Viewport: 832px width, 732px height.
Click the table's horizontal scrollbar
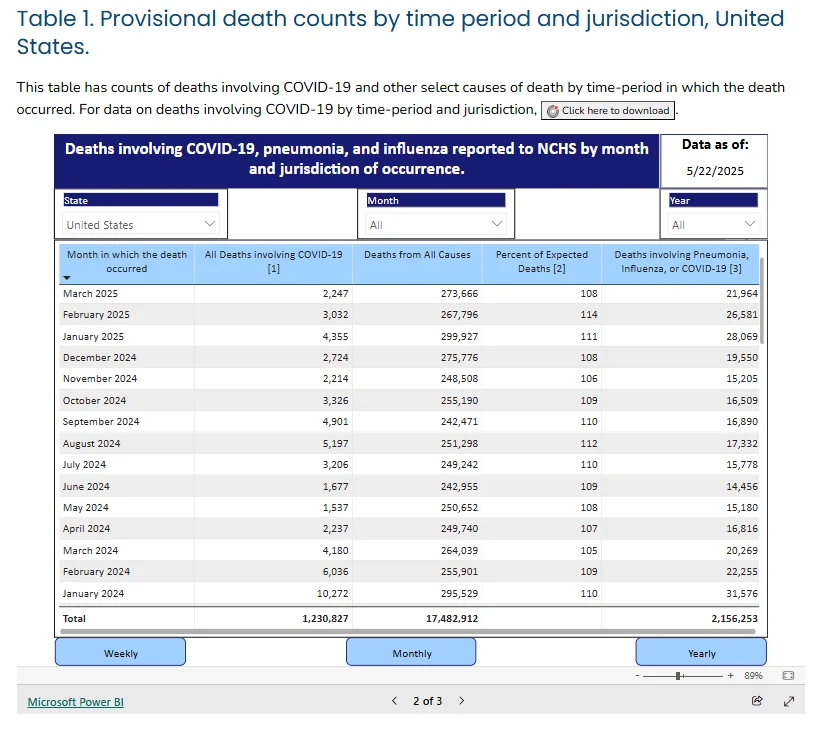[408, 632]
